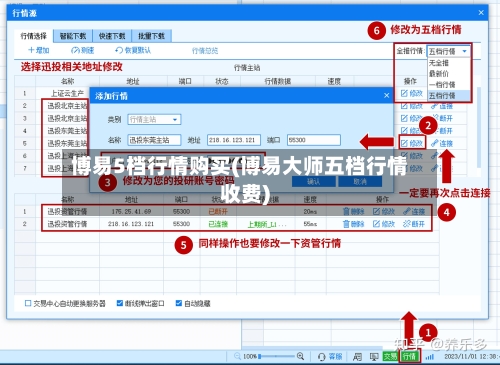Click the 地址 field 218.16.123.121 in dialog

point(234,140)
